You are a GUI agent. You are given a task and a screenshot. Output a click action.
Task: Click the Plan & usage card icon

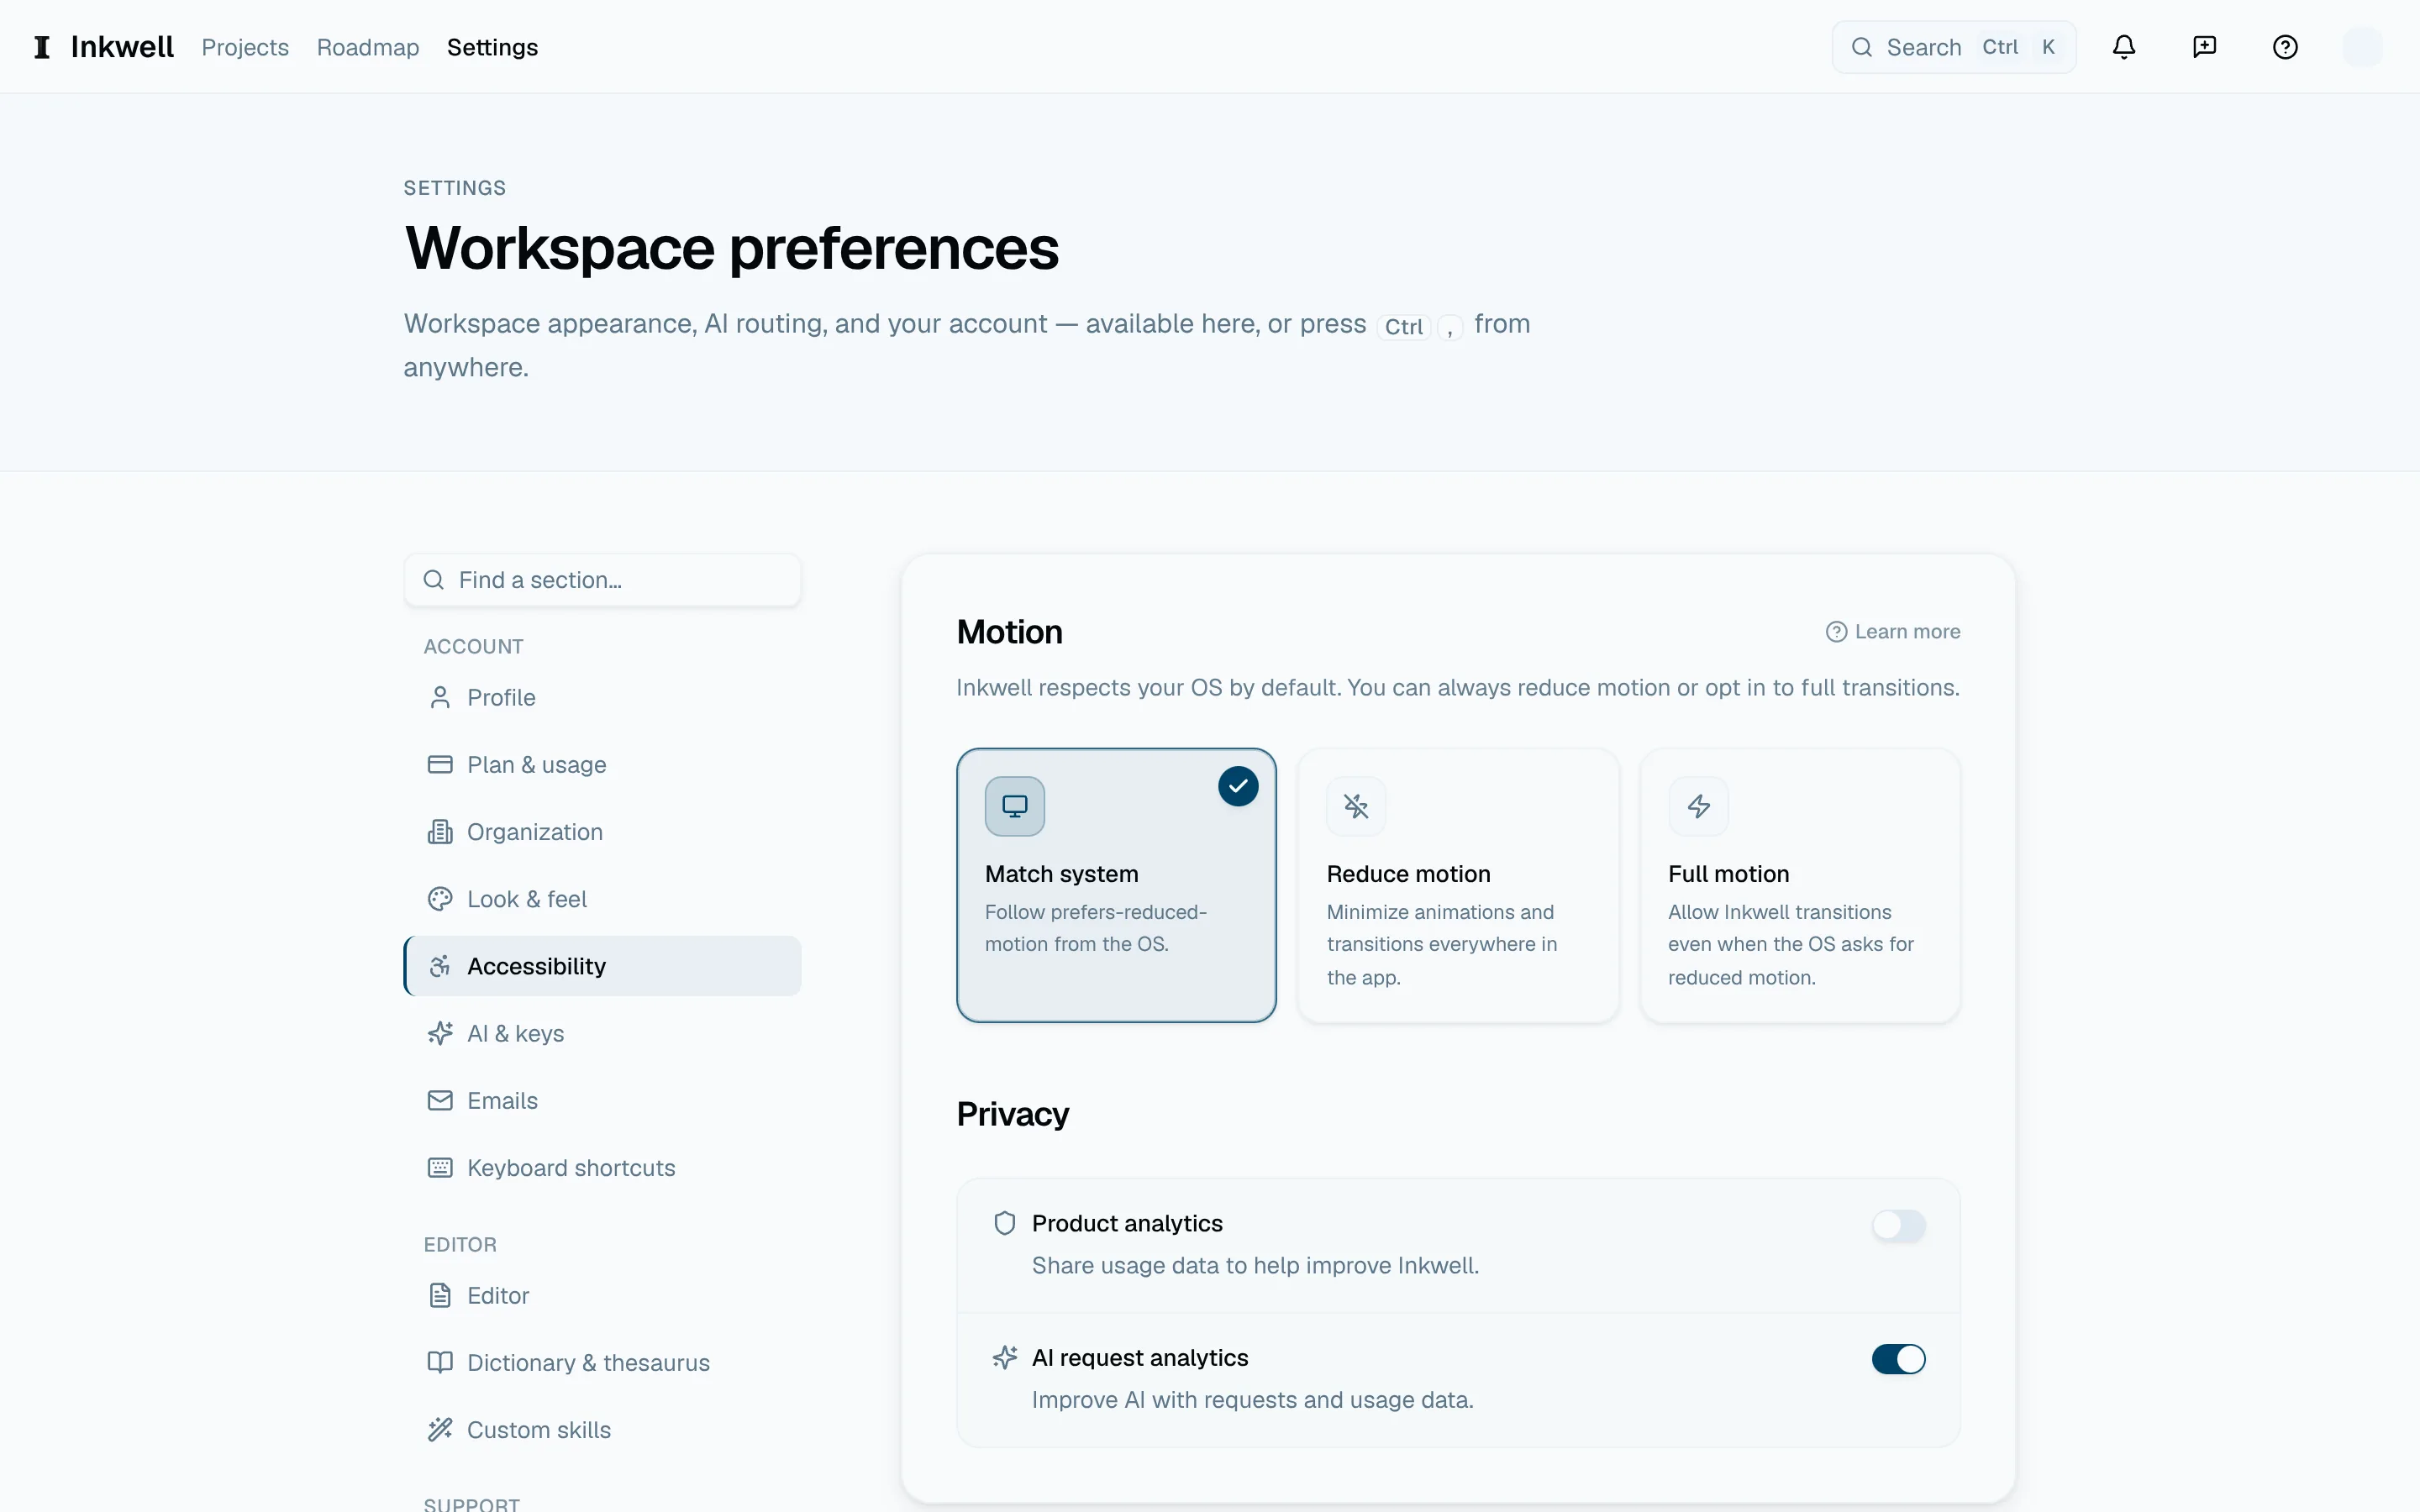440,764
